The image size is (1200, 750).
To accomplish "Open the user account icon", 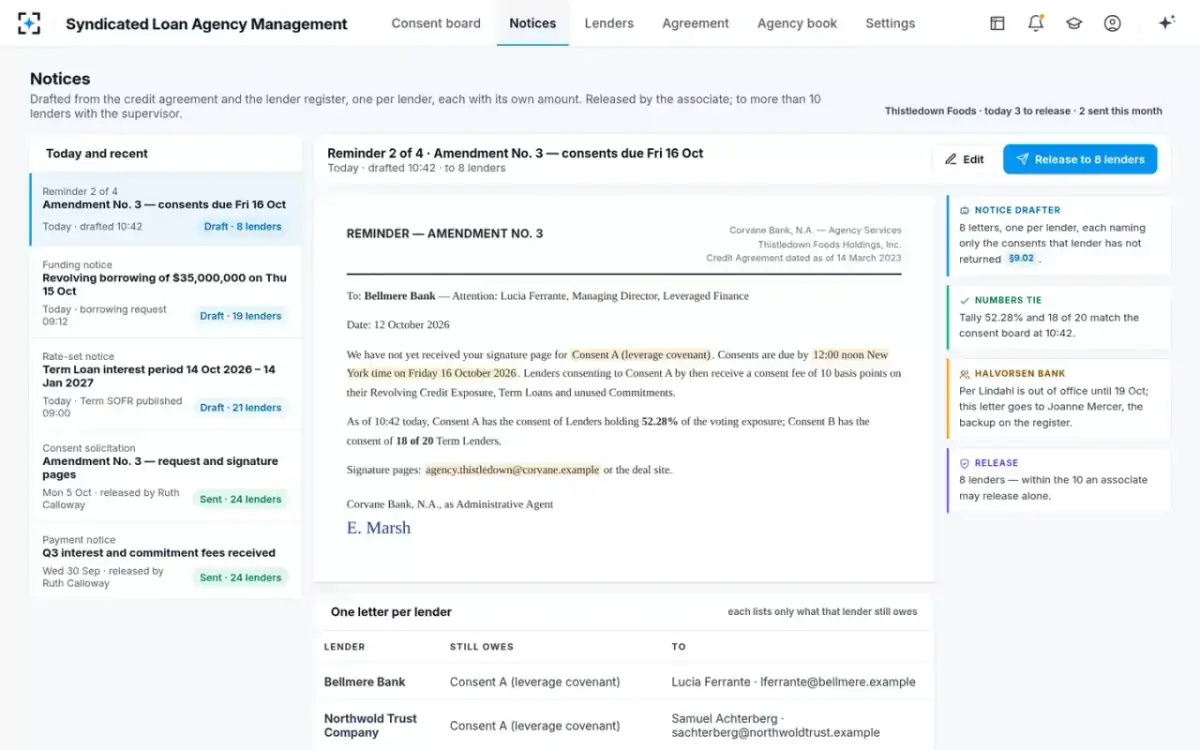I will click(x=1112, y=23).
